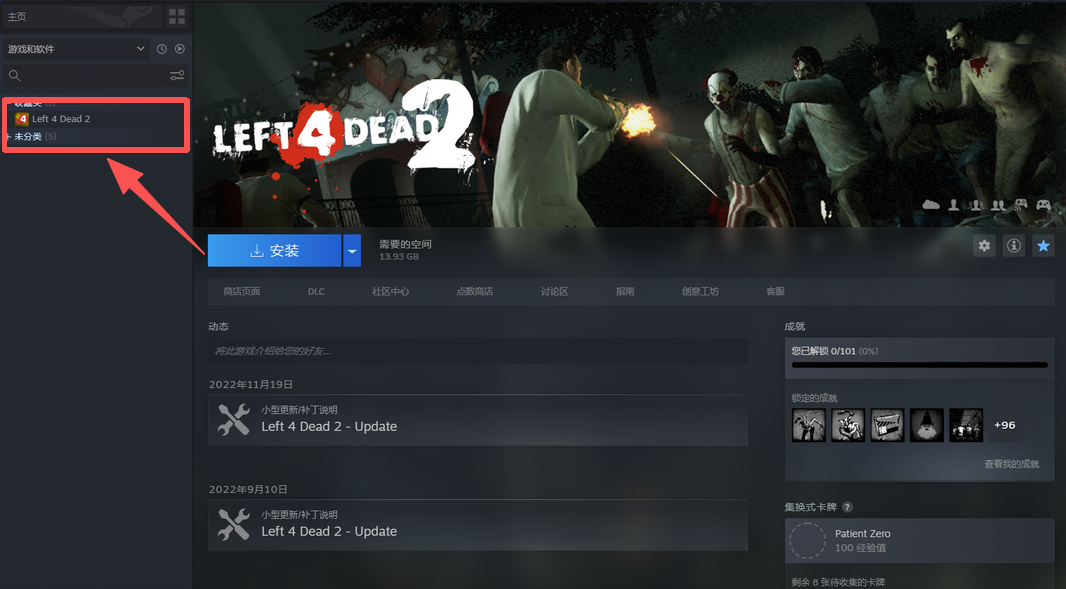This screenshot has width=1066, height=589.
Task: Click trading cards help question mark
Action: click(x=847, y=507)
